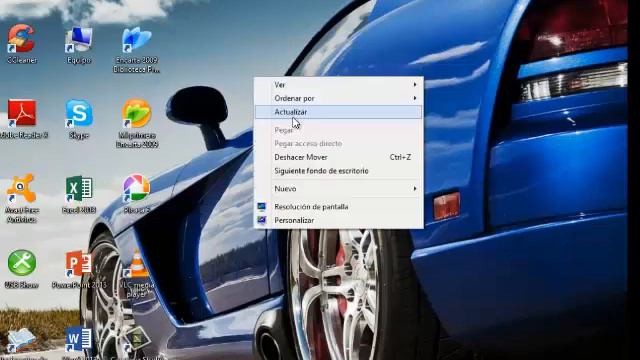Choose Siguiente fondo de escritorio

coord(338,171)
